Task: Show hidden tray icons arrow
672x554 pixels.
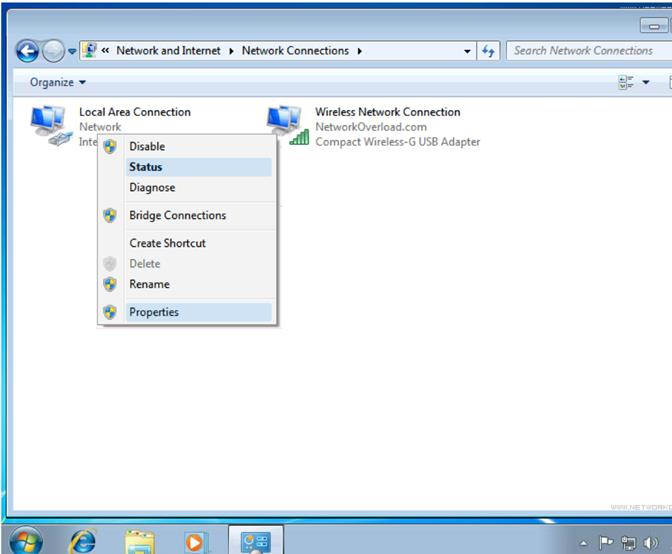Action: pyautogui.click(x=583, y=543)
